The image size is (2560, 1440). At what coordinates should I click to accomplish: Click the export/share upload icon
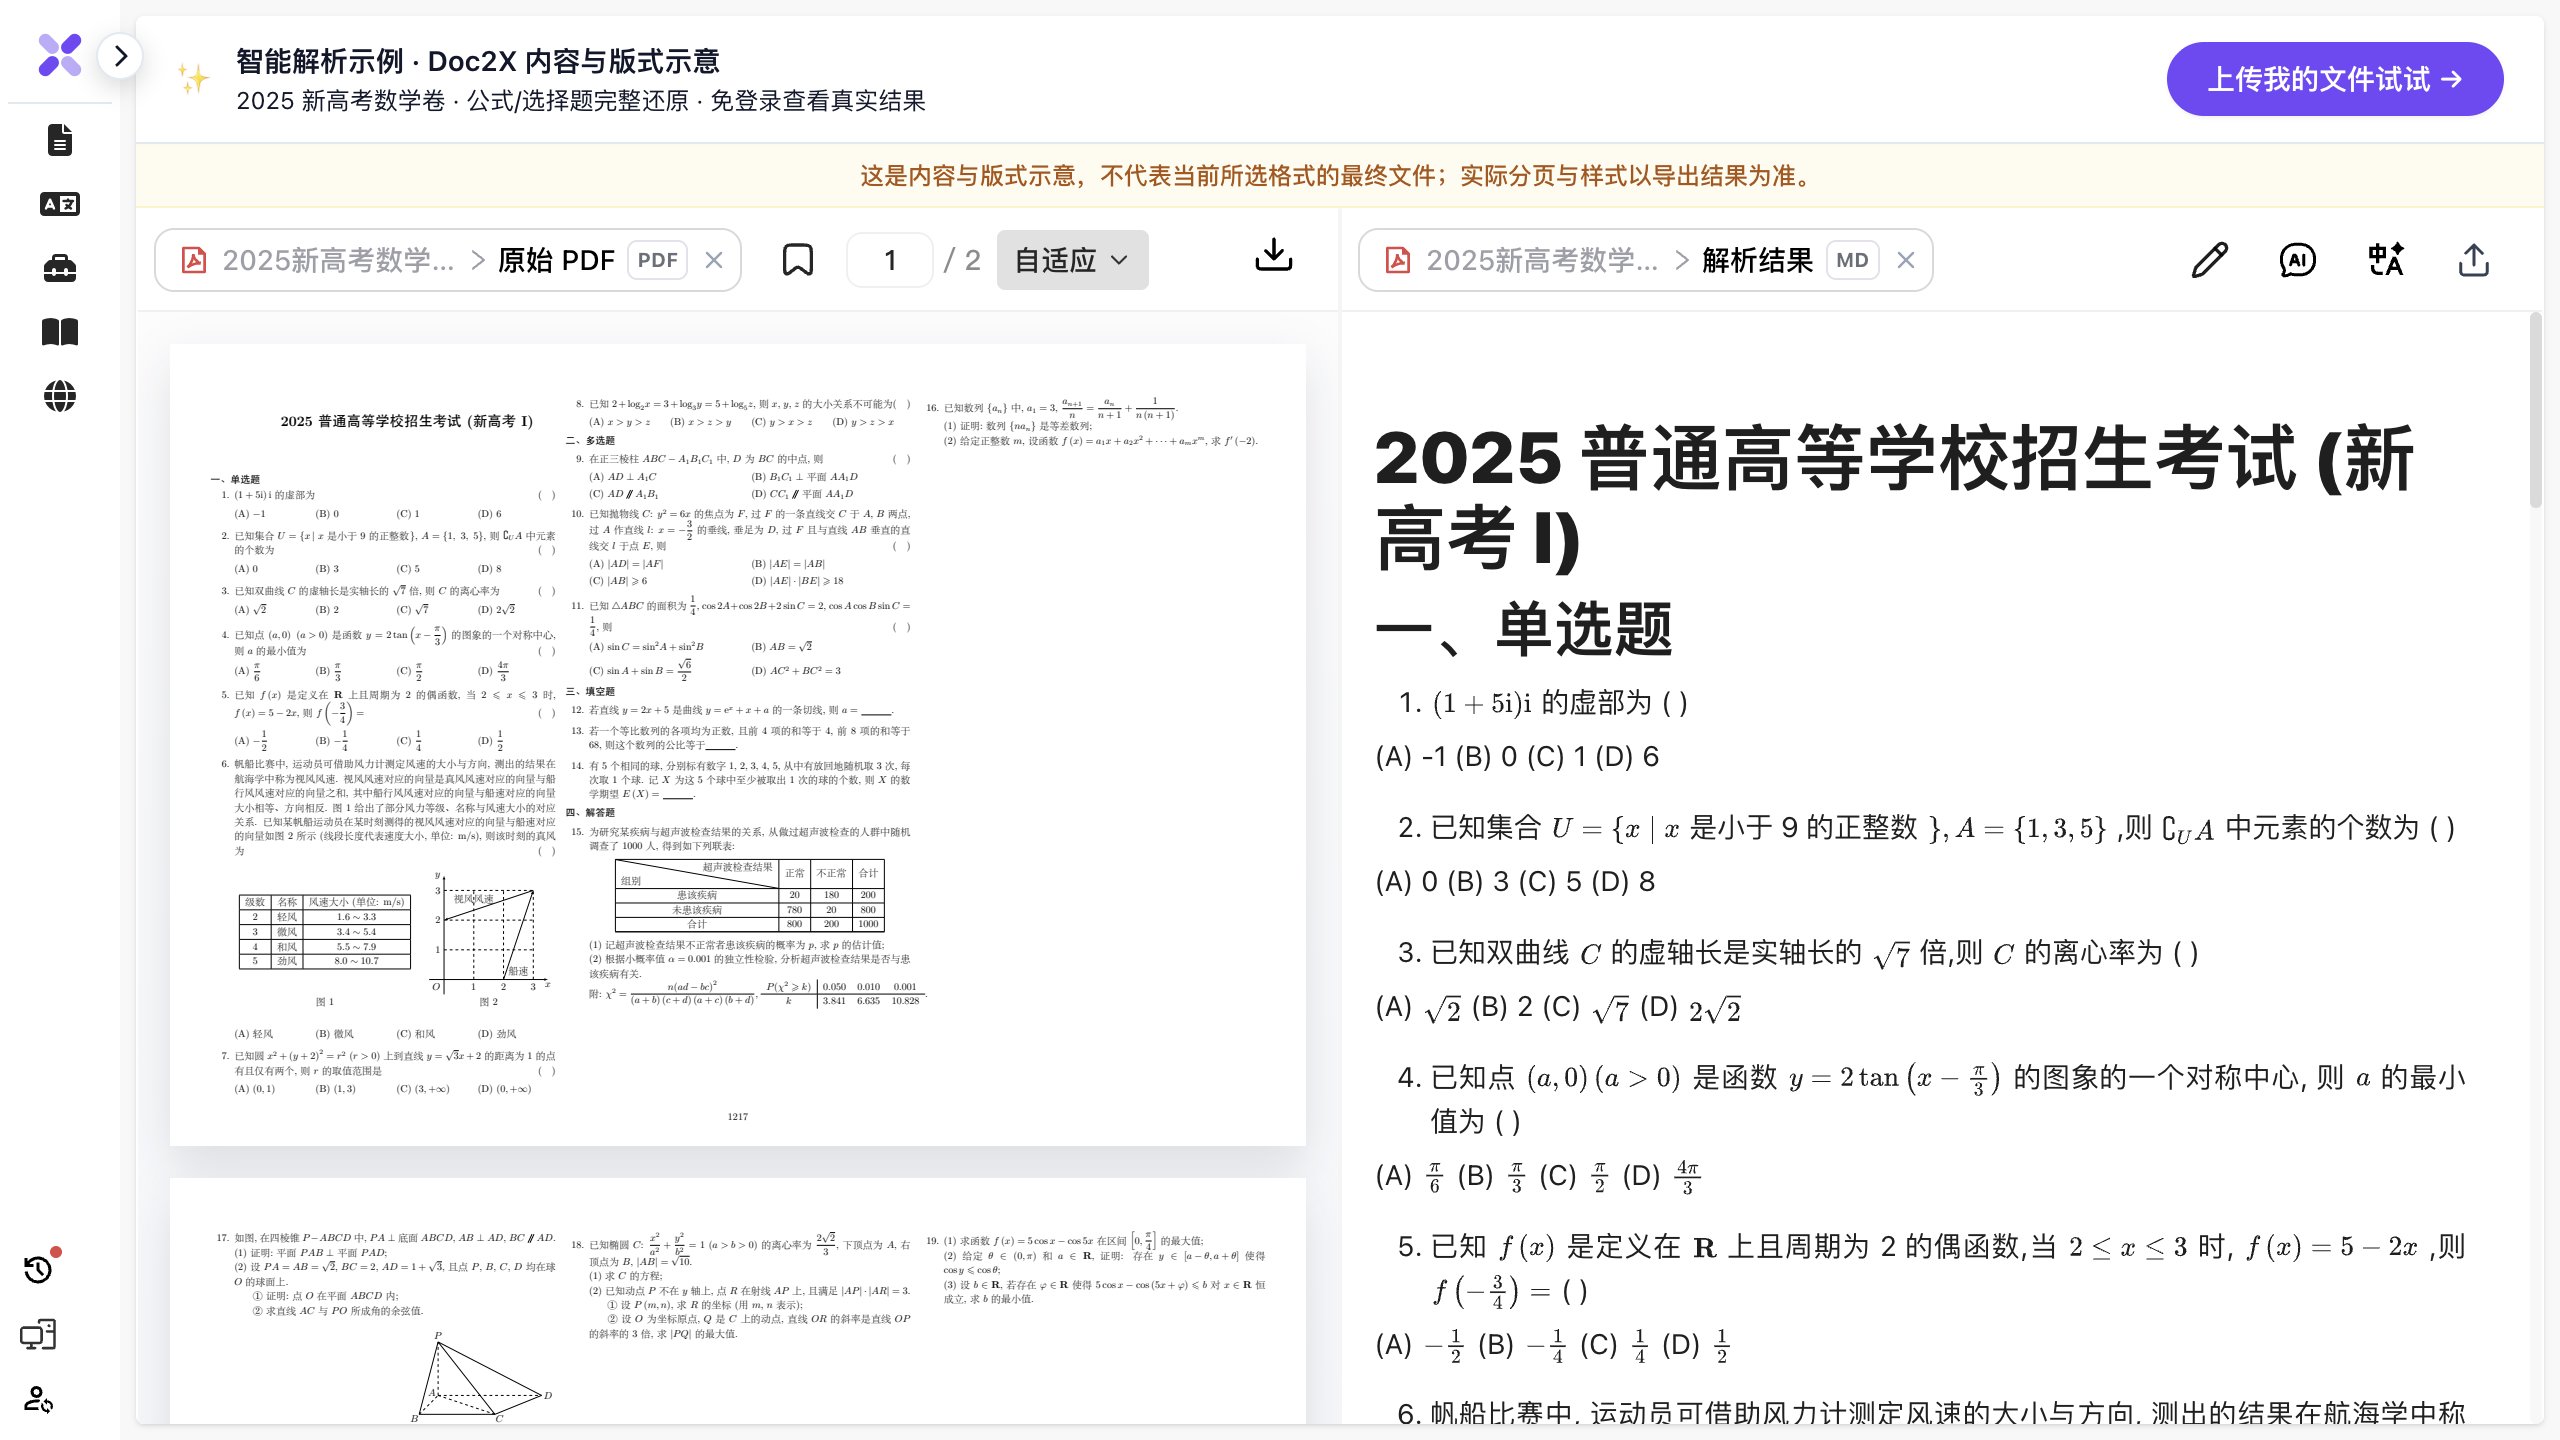click(2473, 260)
